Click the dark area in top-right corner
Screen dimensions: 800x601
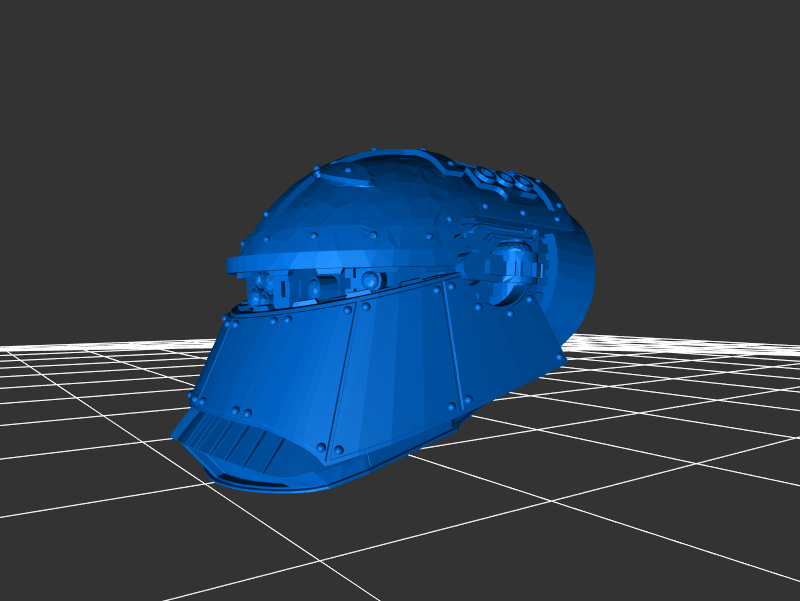coord(760,40)
